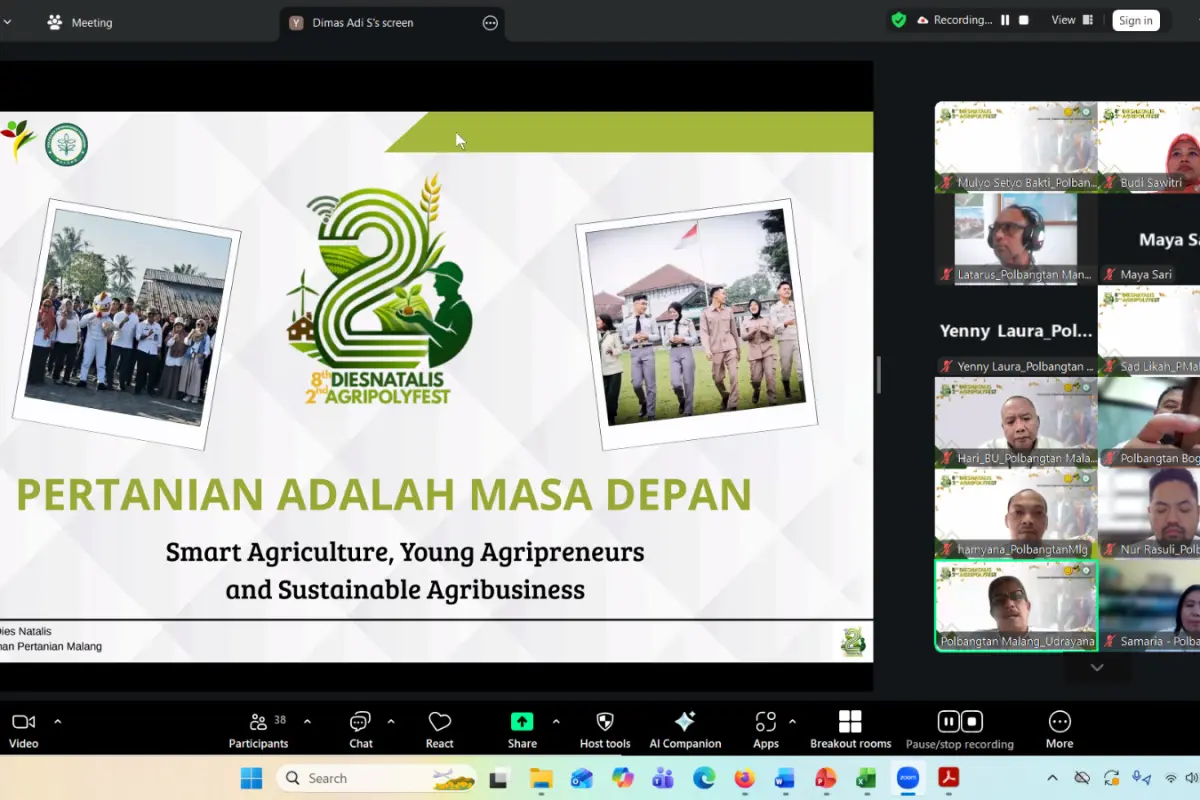Launch AI Companion
The width and height of the screenshot is (1200, 800).
[x=686, y=728]
